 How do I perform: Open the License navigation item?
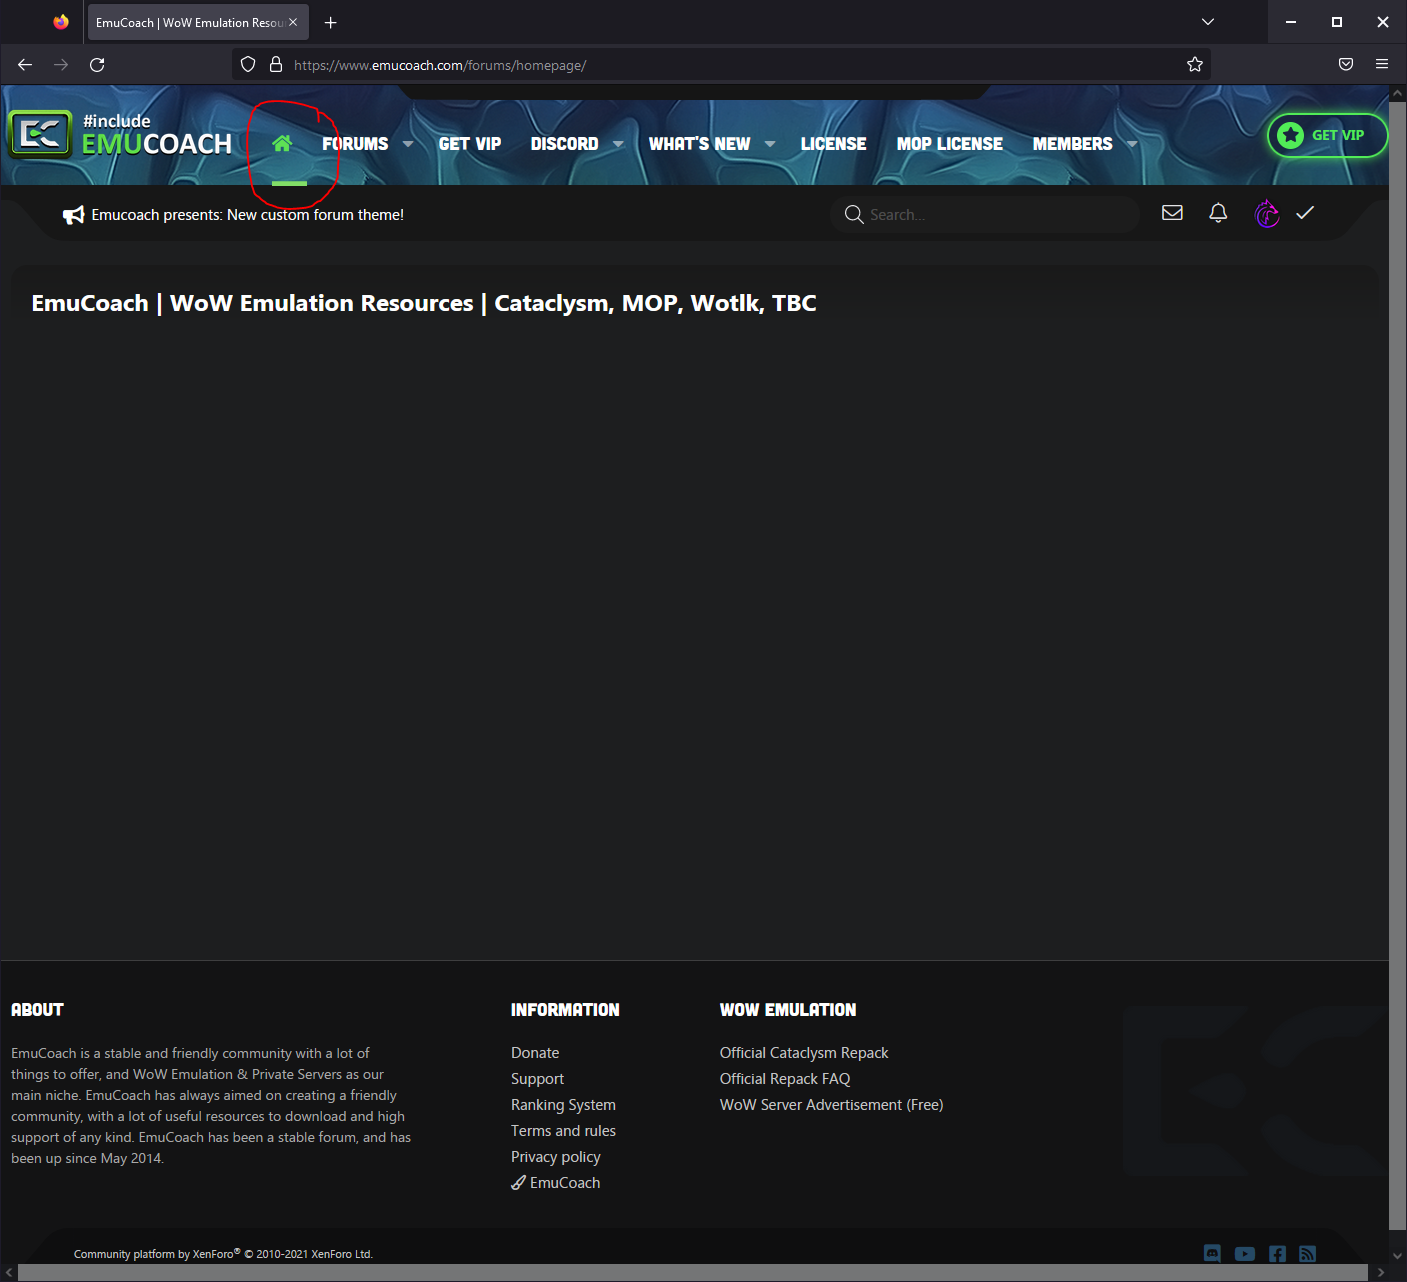833,144
